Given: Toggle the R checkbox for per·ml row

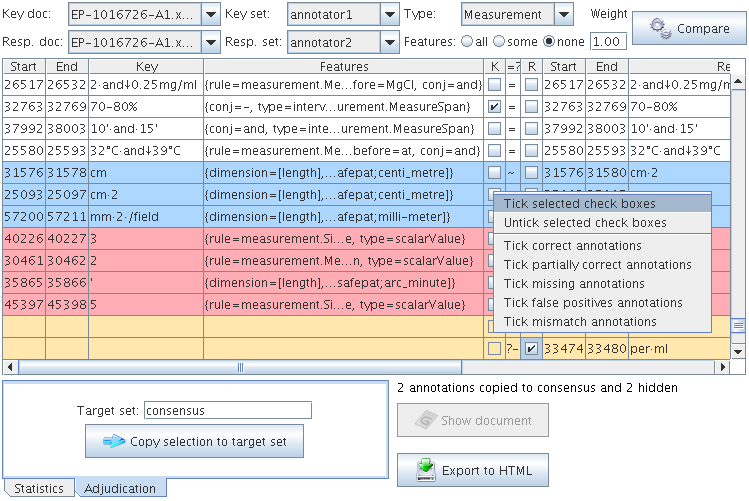Looking at the screenshot, I should pos(532,348).
